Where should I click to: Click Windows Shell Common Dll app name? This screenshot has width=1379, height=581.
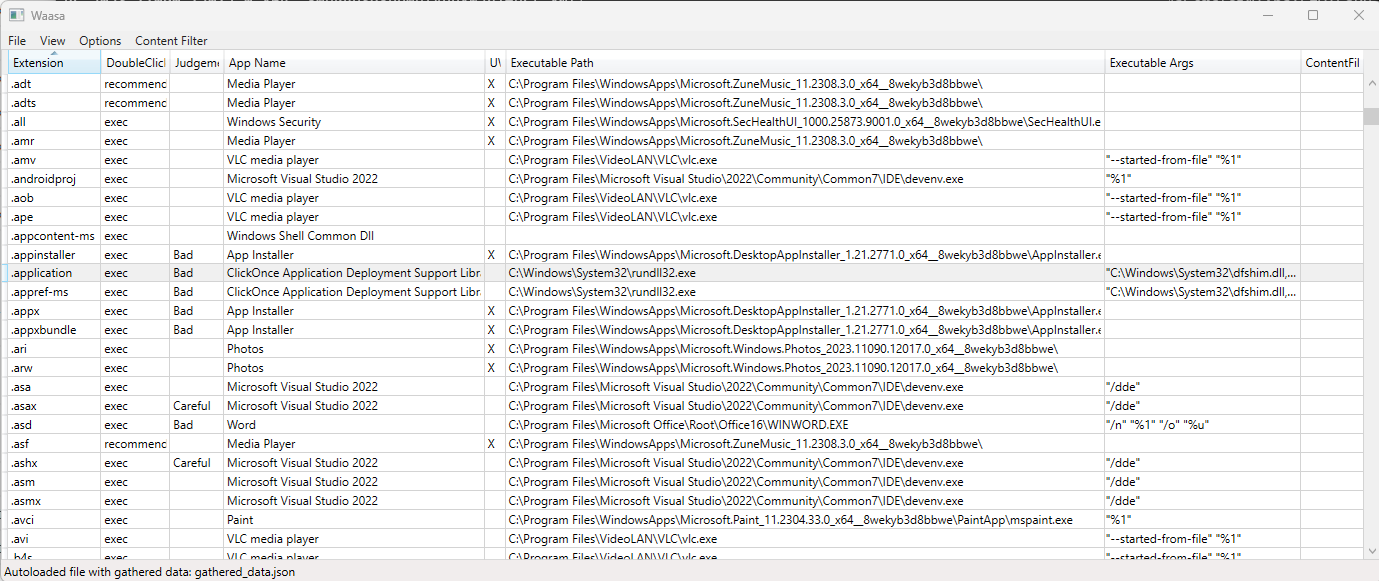(x=353, y=236)
